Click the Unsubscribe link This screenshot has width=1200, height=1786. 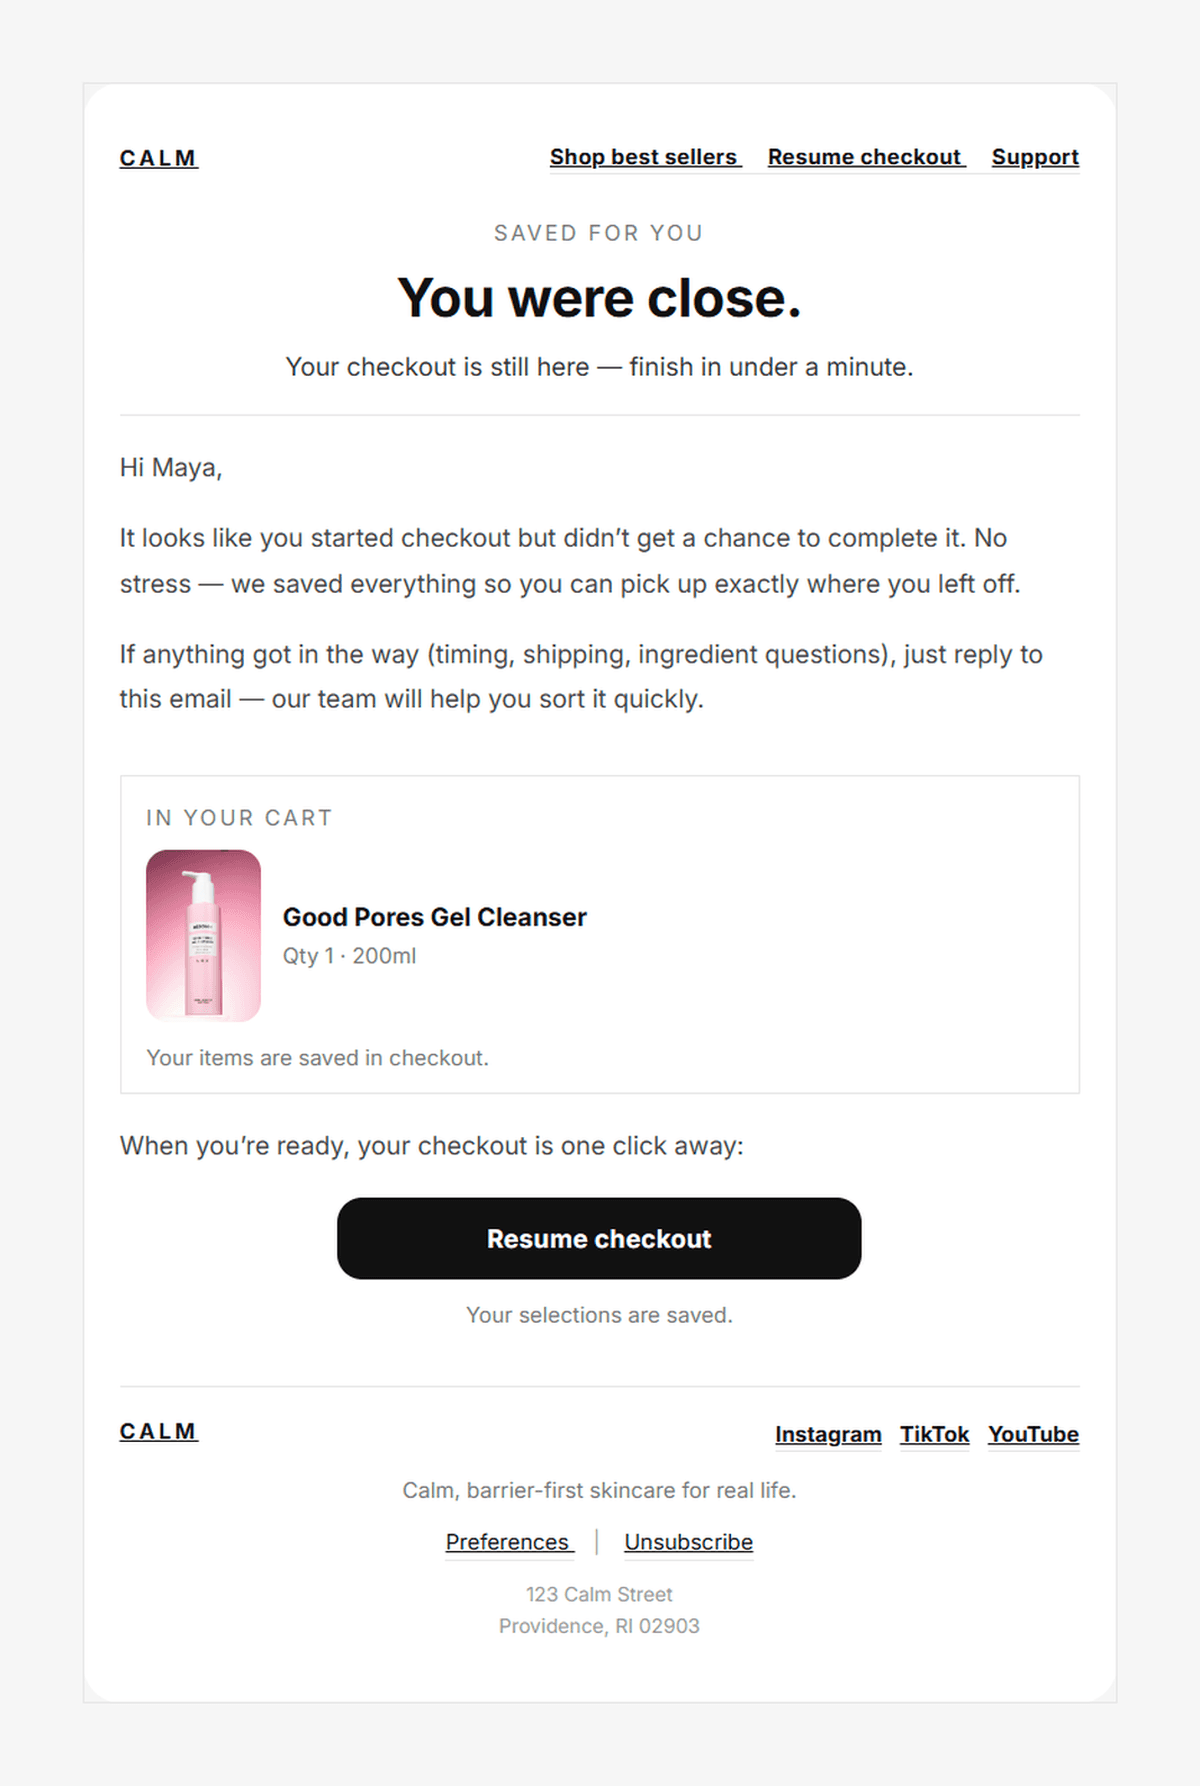pyautogui.click(x=688, y=1542)
